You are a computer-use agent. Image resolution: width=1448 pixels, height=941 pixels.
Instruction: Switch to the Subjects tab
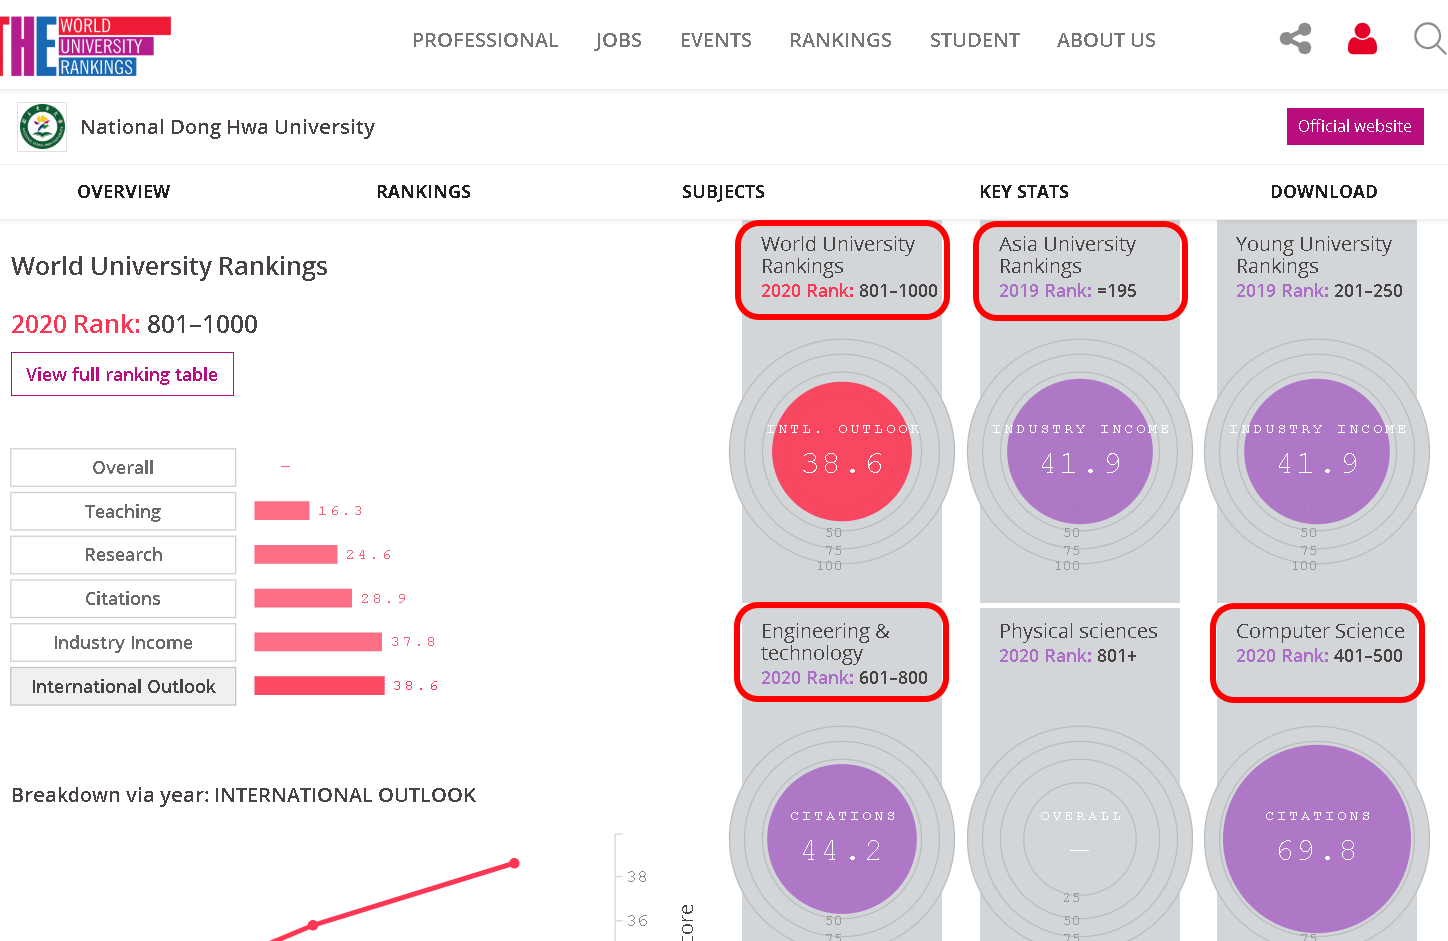(x=723, y=191)
